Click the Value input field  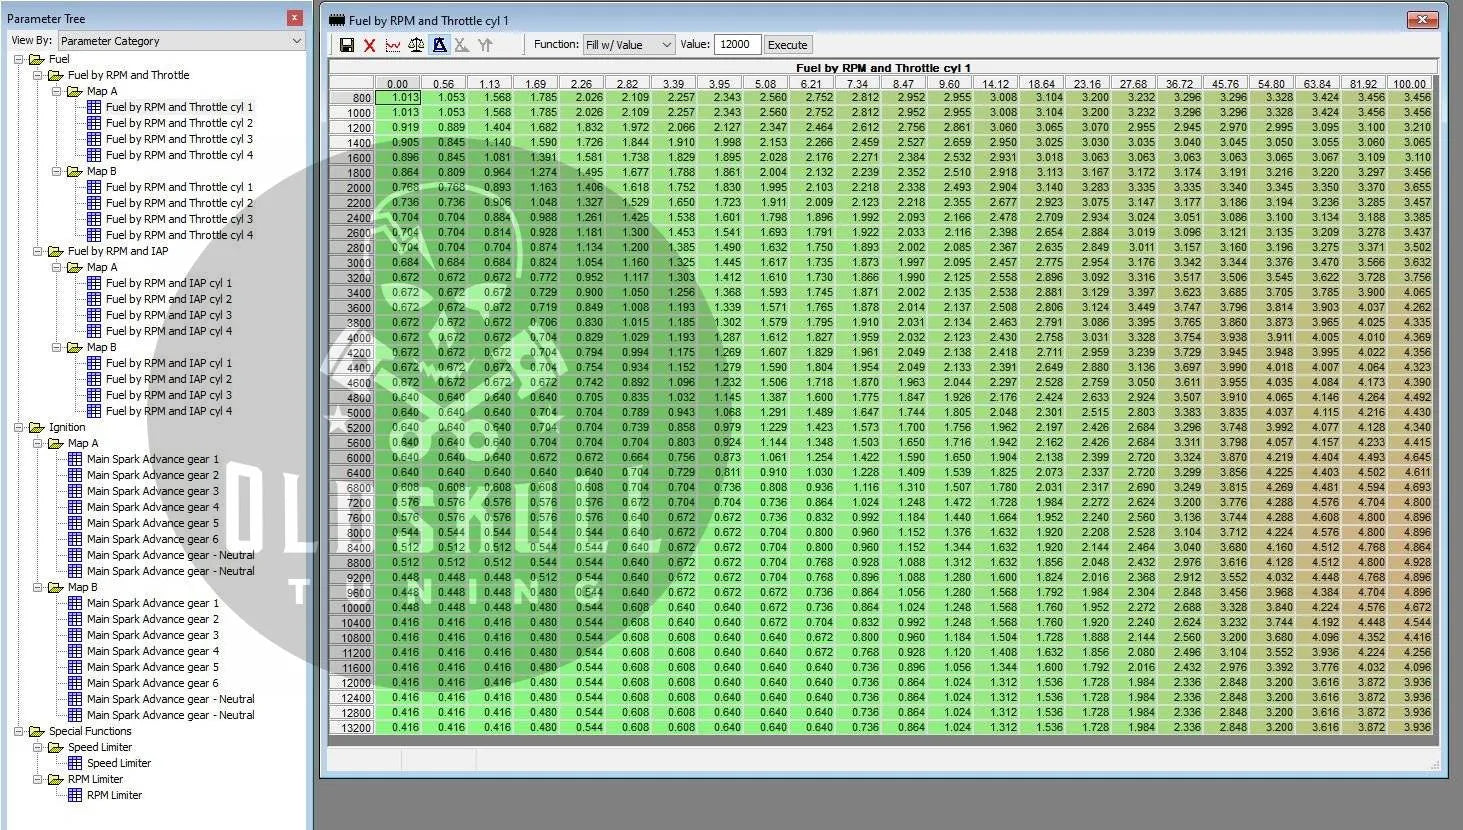coord(736,45)
